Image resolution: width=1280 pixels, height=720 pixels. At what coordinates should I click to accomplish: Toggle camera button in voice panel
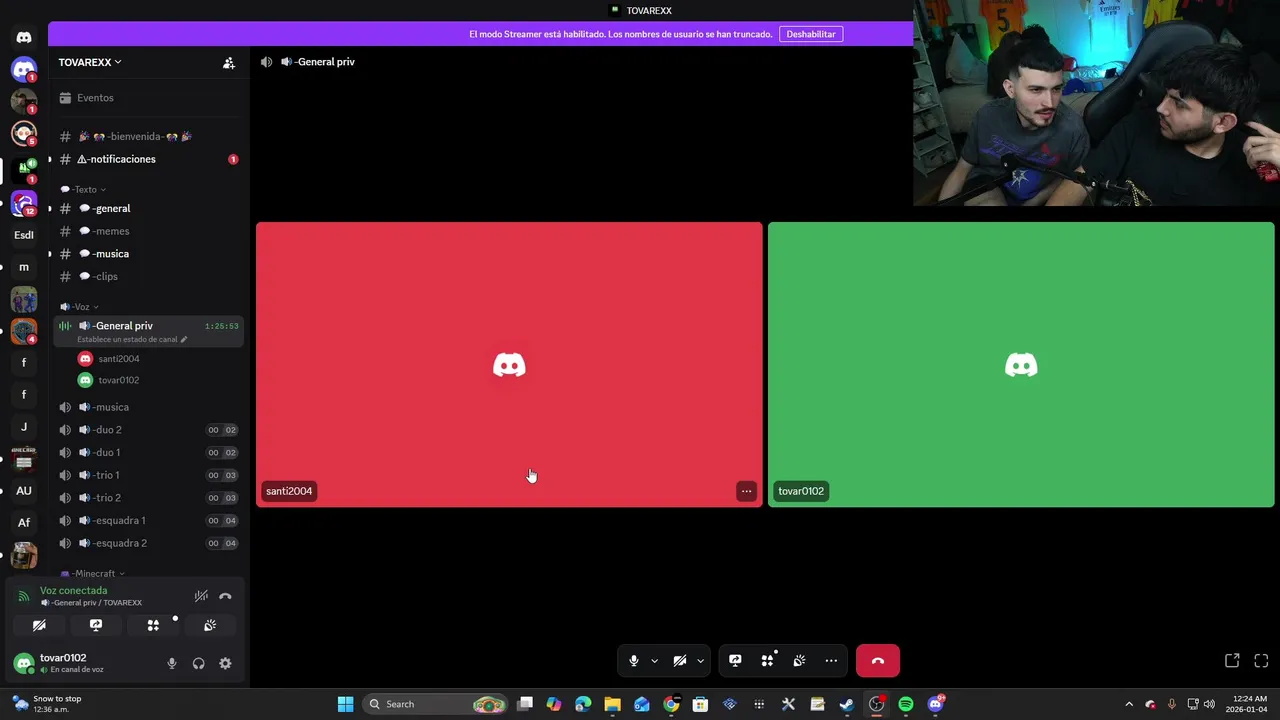[39, 625]
